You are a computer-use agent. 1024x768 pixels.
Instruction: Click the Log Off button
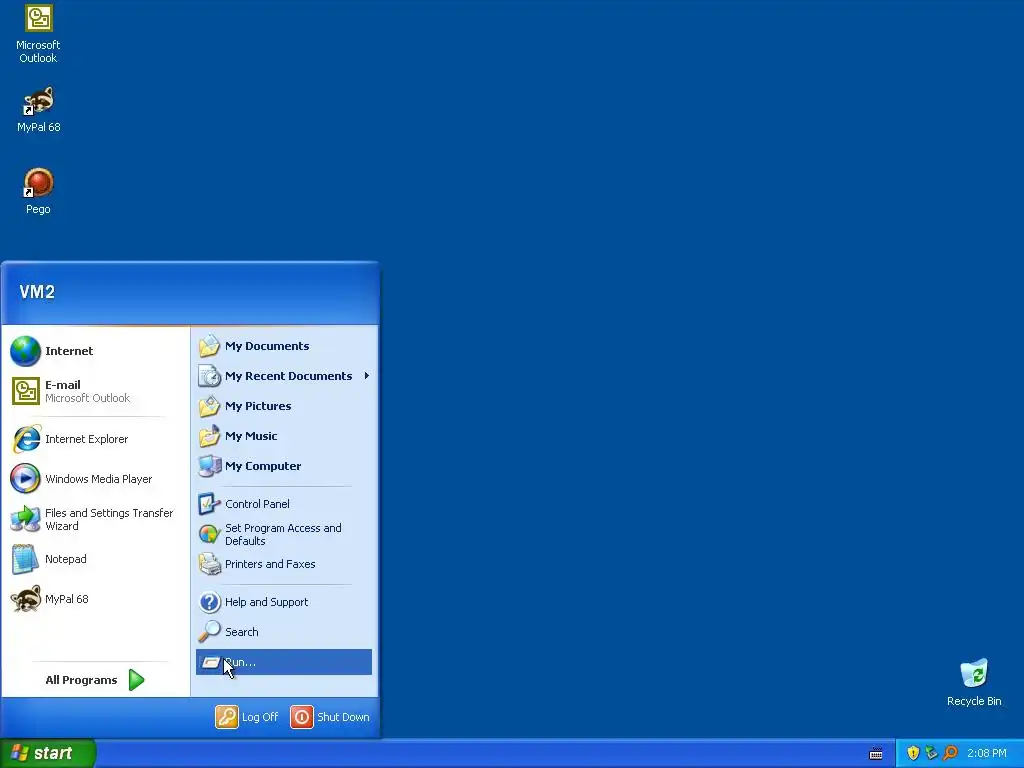[247, 717]
